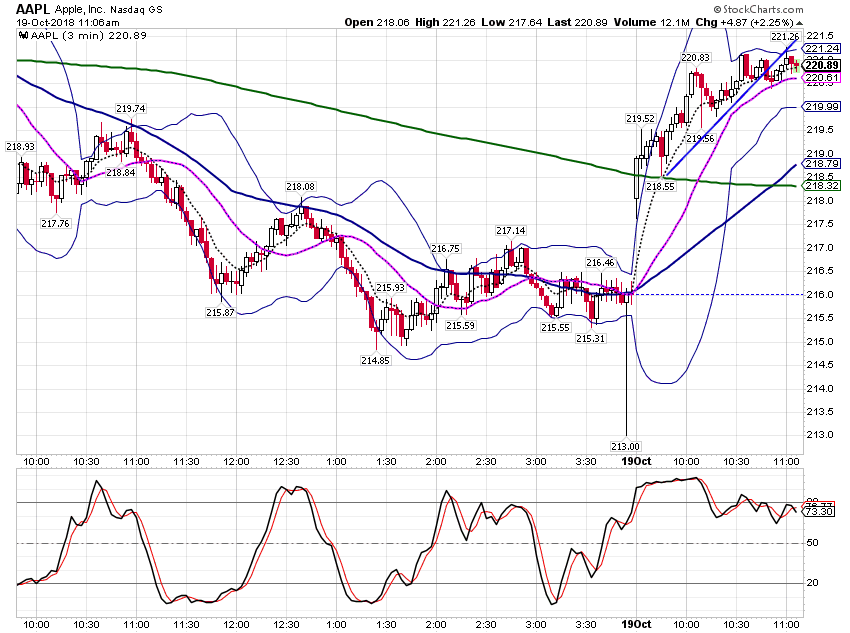Click the 219.56 price annotation

coord(700,139)
